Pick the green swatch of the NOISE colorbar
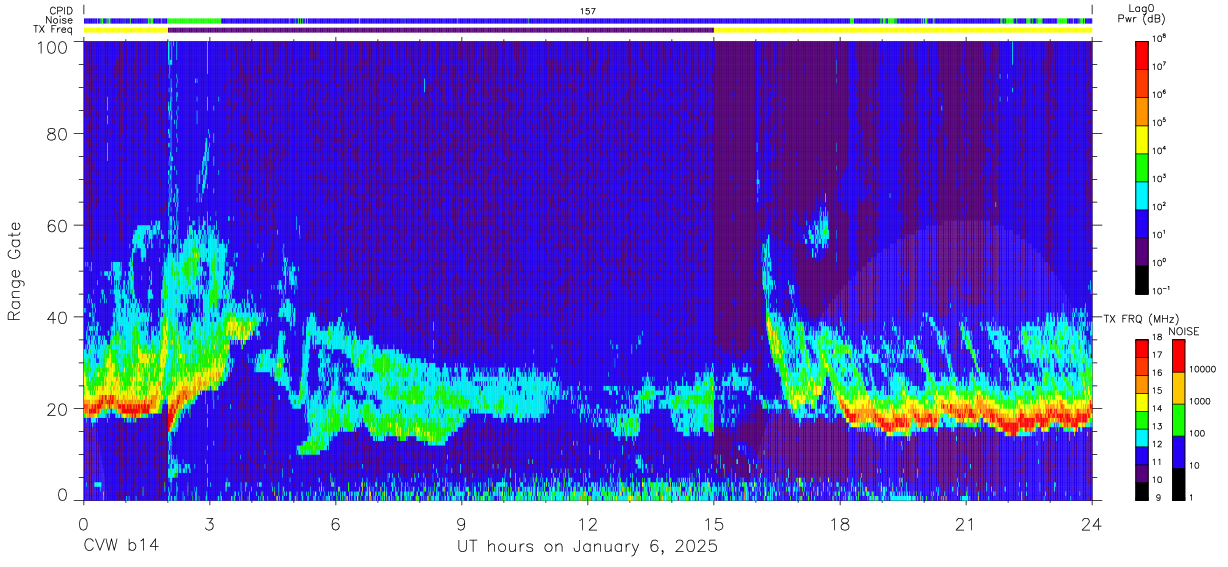The width and height of the screenshot is (1228, 567). coord(1180,418)
